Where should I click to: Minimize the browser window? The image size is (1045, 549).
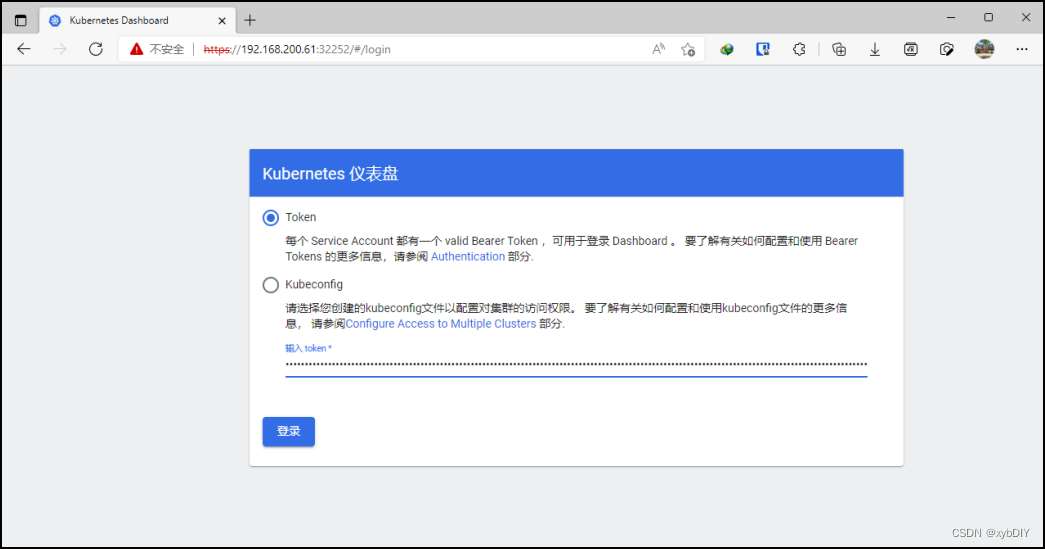pyautogui.click(x=951, y=18)
